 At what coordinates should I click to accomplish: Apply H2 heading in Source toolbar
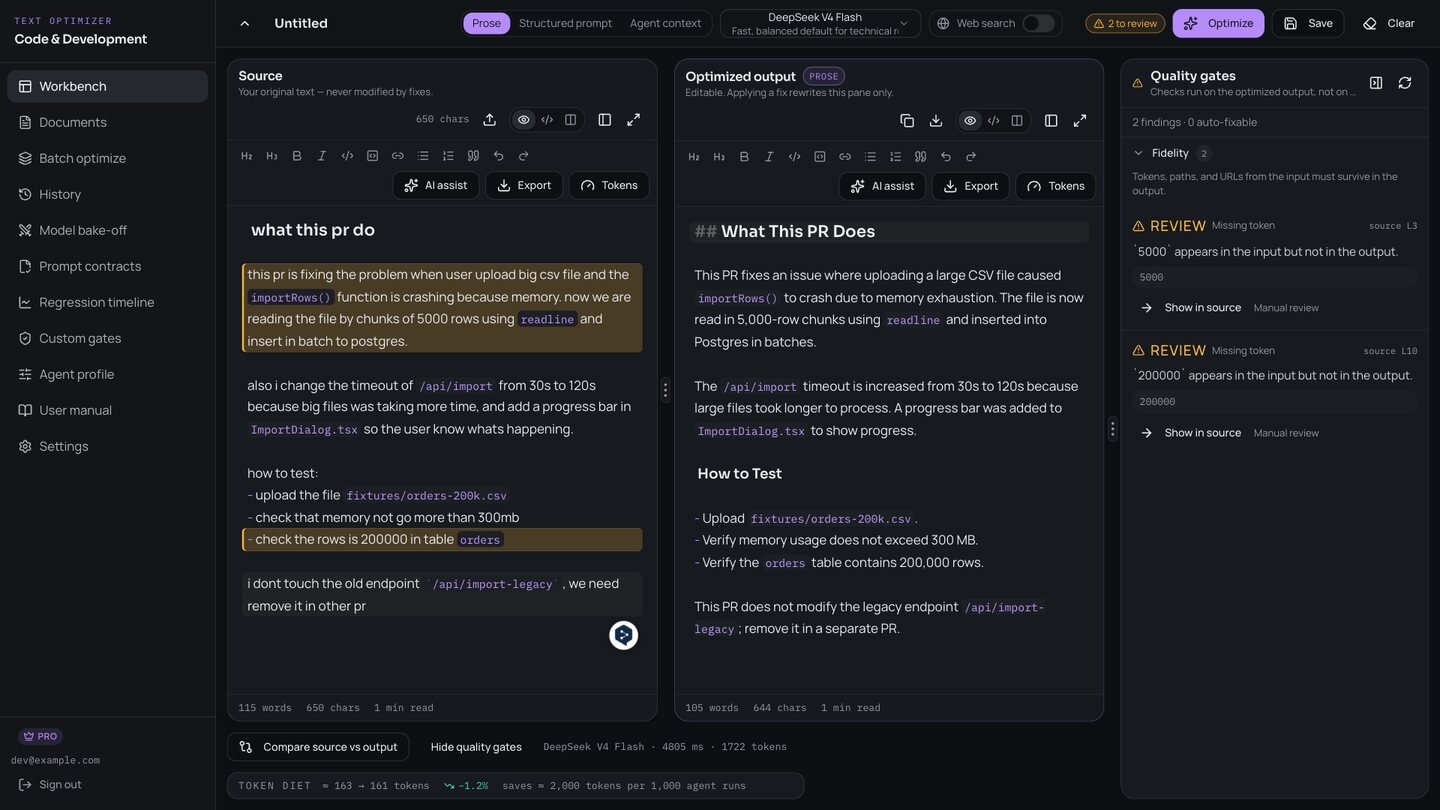click(247, 156)
